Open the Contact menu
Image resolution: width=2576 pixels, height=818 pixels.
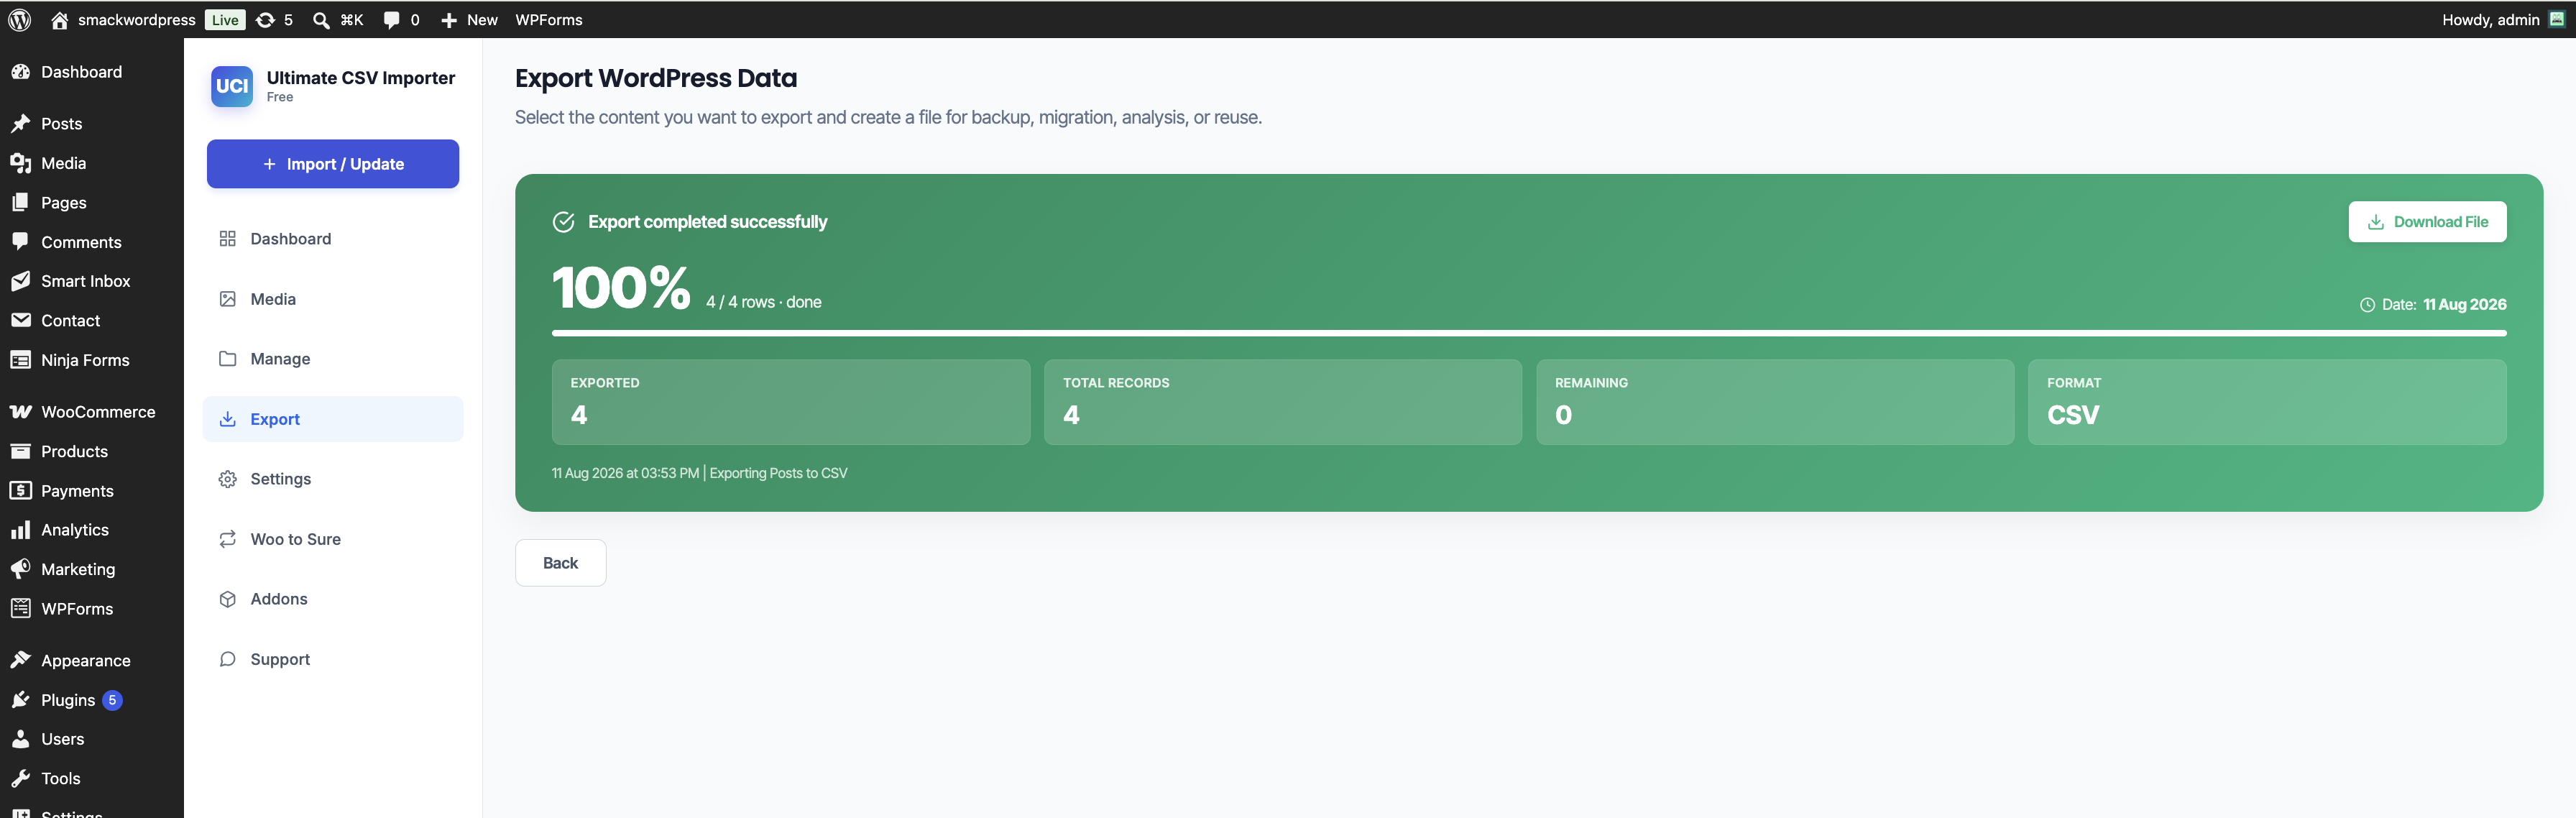coord(92,321)
